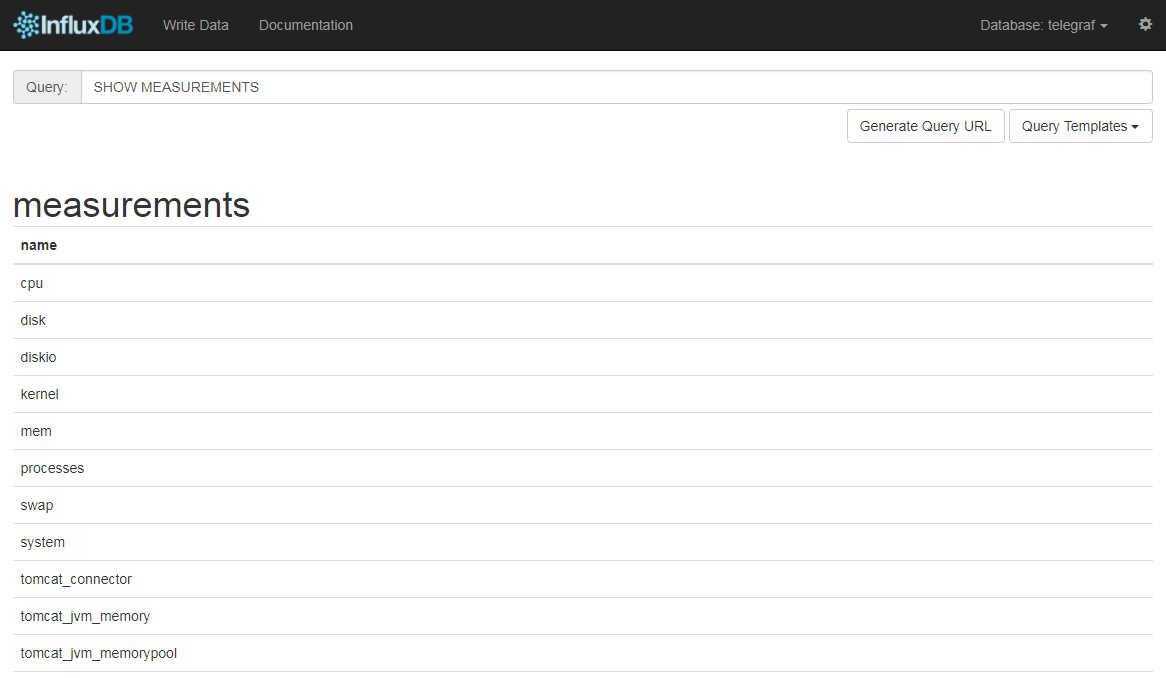Click the Generate Query URL button
Viewport: 1166px width, 678px height.
(x=925, y=126)
